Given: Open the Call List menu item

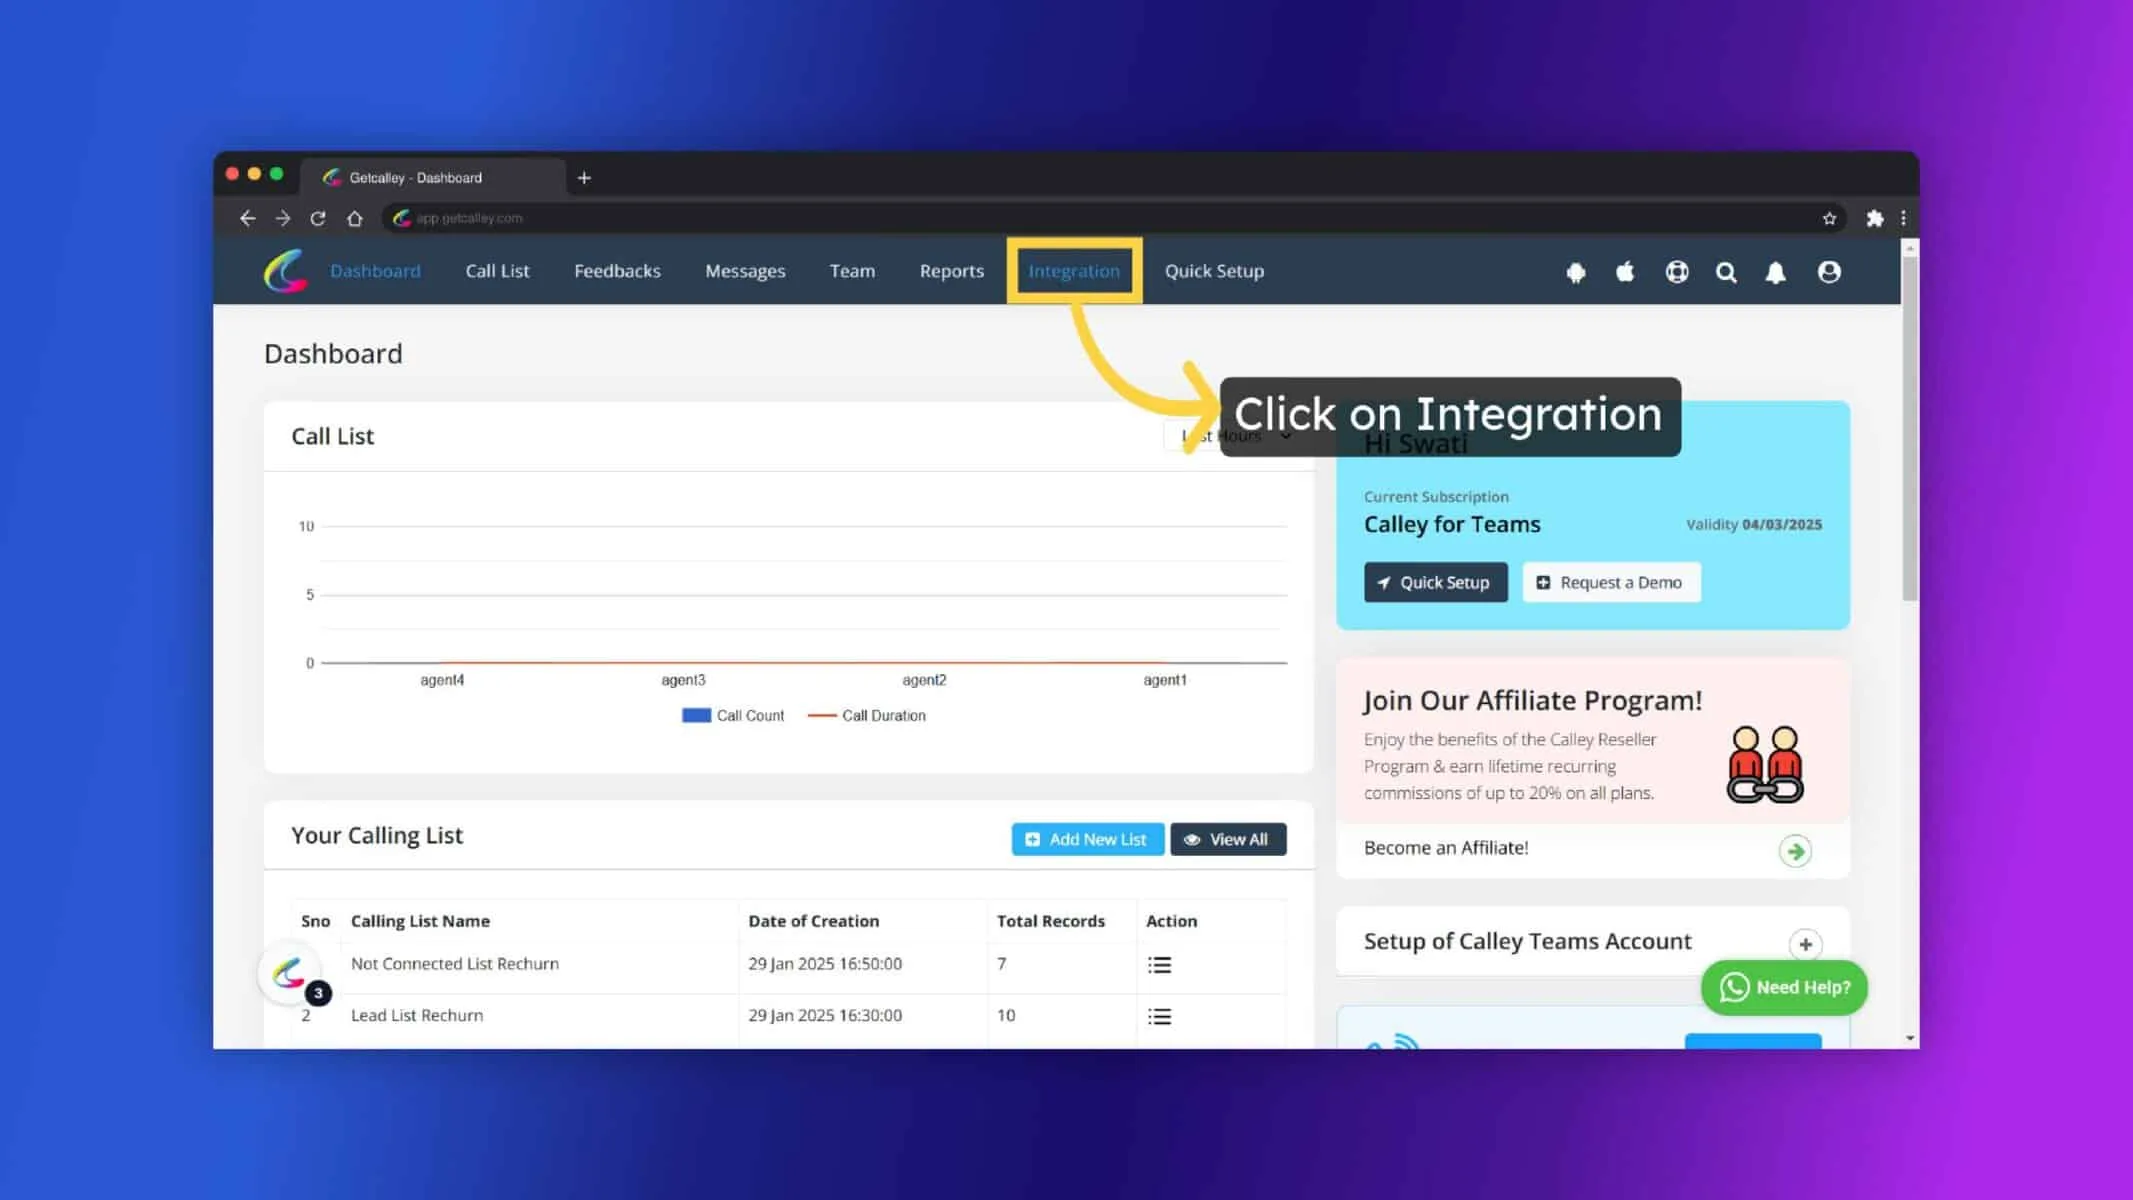Looking at the screenshot, I should [497, 271].
